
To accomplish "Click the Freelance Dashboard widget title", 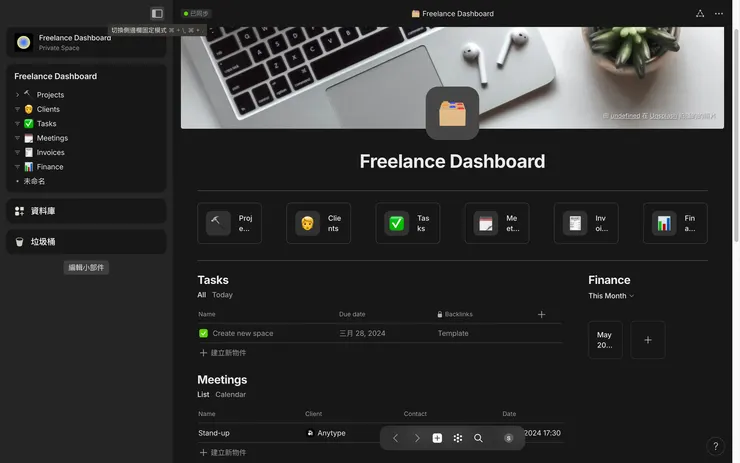I will [56, 76].
